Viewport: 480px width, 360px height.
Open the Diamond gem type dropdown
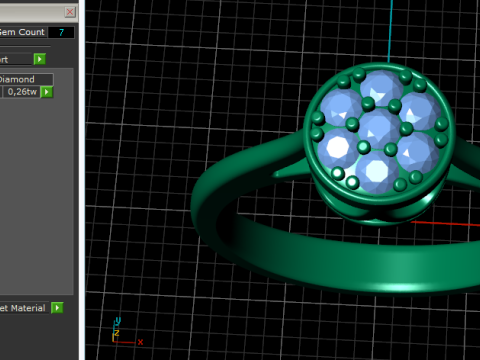click(26, 79)
